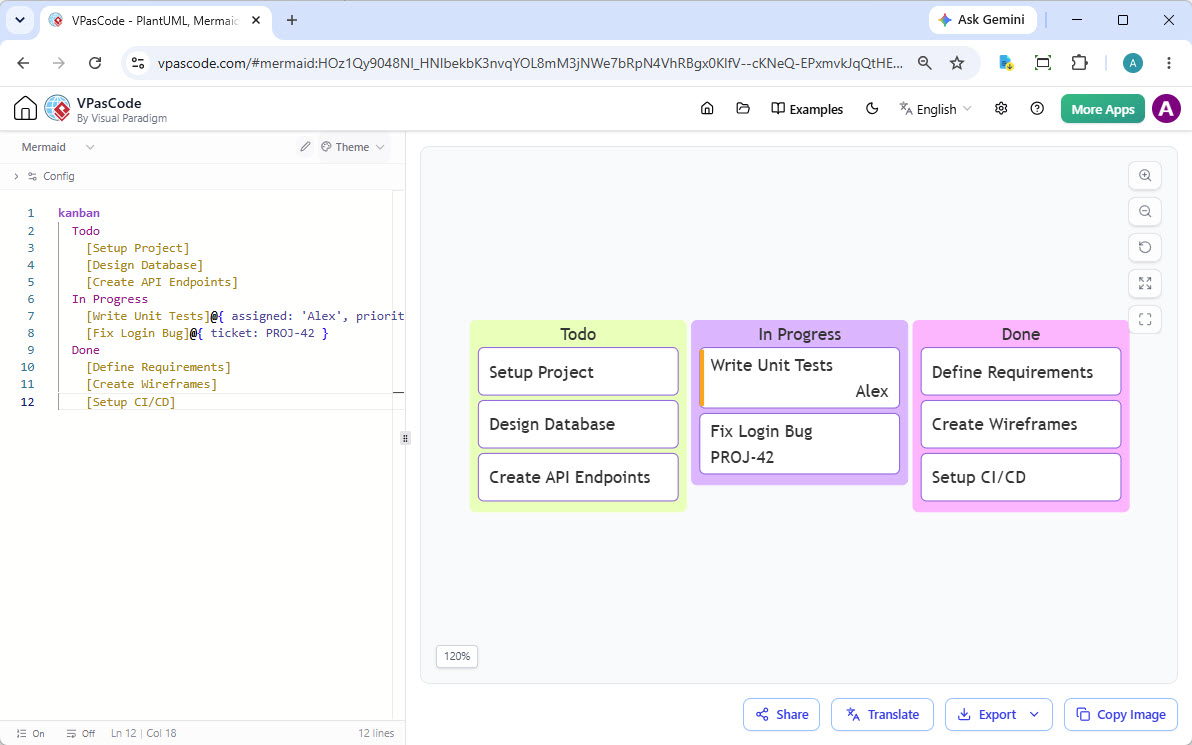Viewport: 1192px width, 745px height.
Task: Click the small home icon in header toolbar
Action: tap(707, 109)
